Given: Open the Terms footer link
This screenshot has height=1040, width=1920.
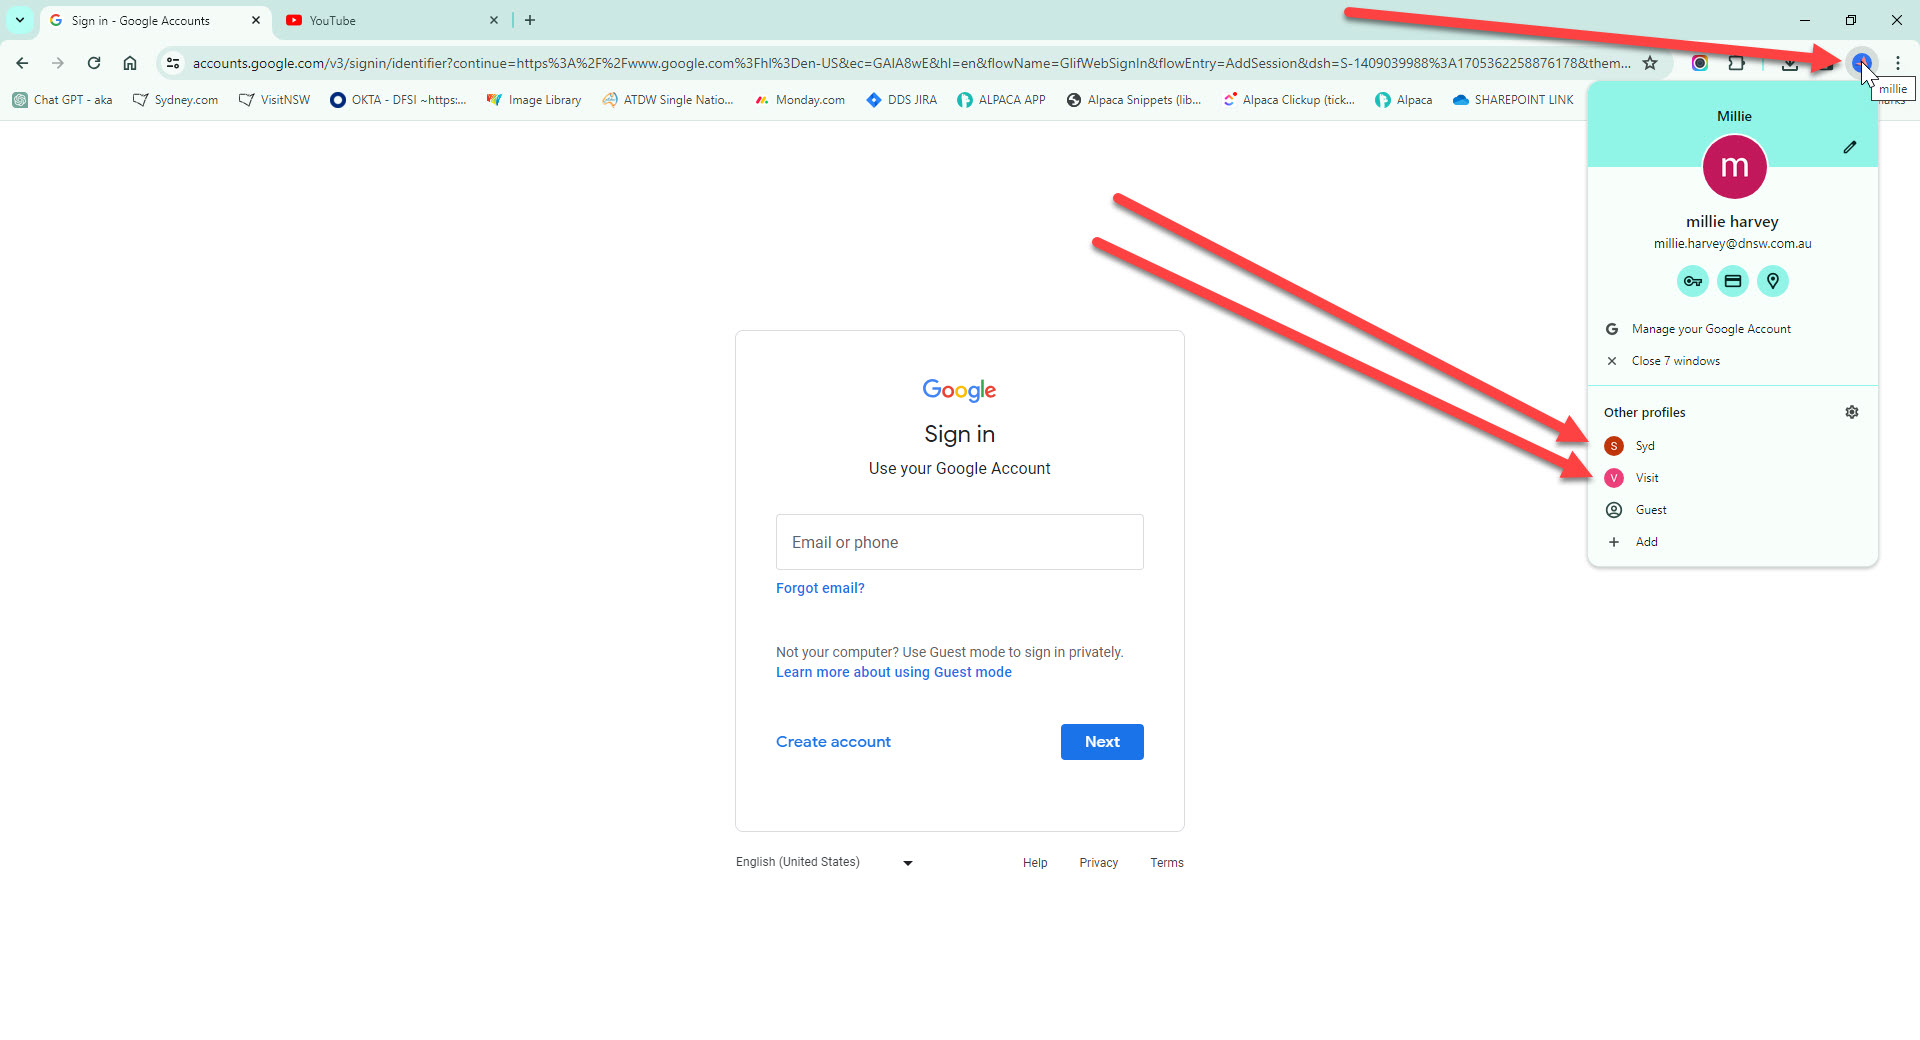Looking at the screenshot, I should click(1167, 863).
